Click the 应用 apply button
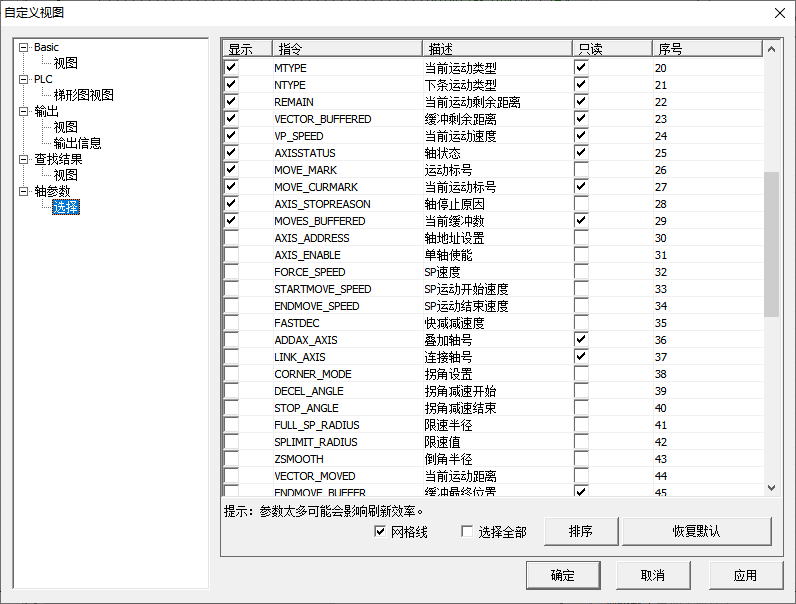This screenshot has height=604, width=796. (745, 575)
